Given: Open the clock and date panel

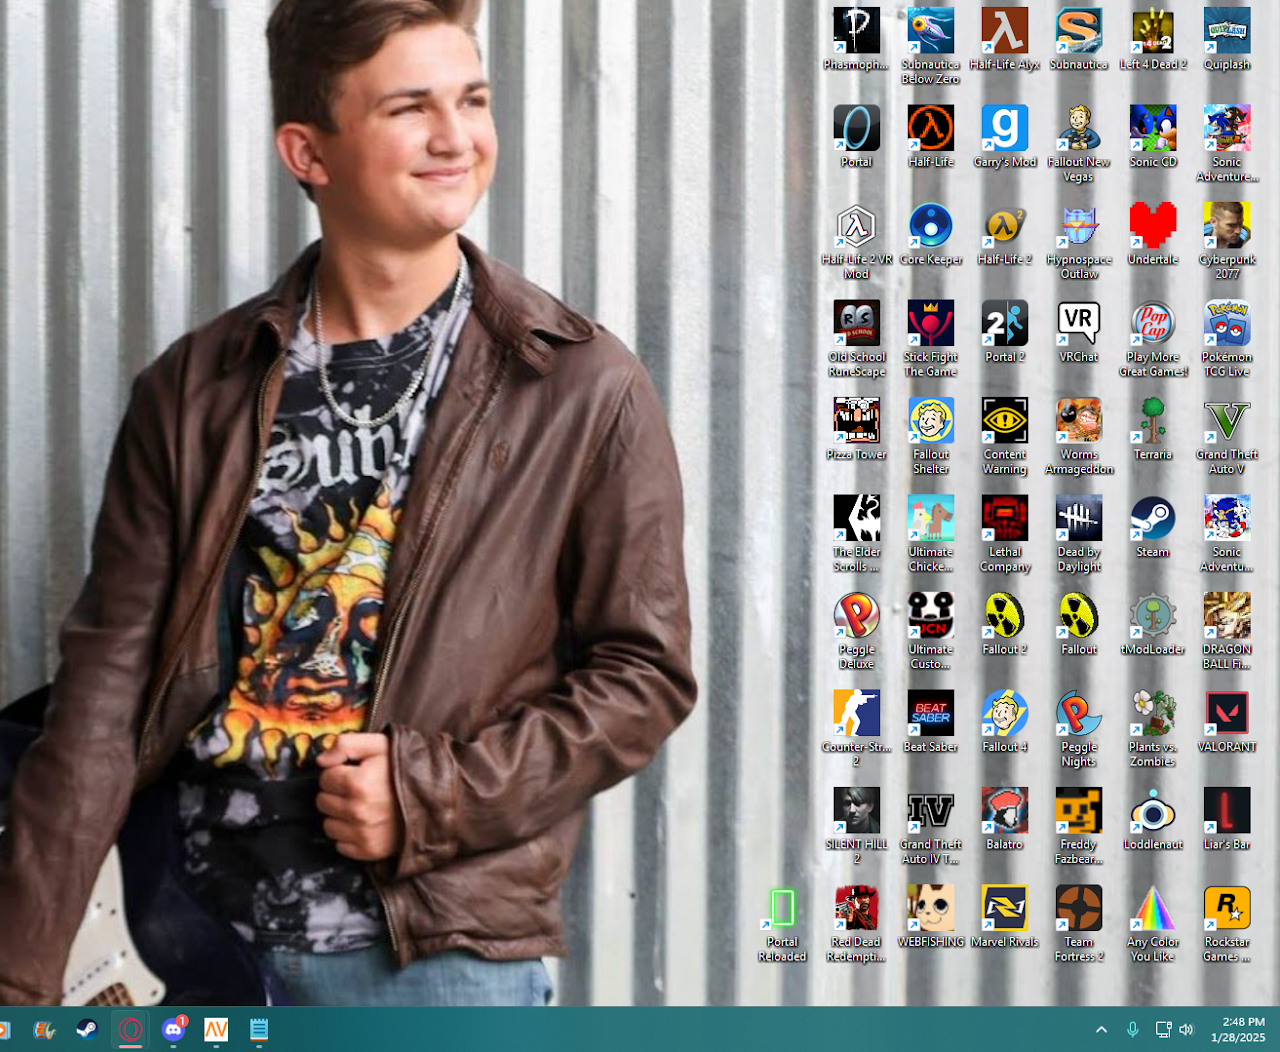Looking at the screenshot, I should point(1237,1030).
